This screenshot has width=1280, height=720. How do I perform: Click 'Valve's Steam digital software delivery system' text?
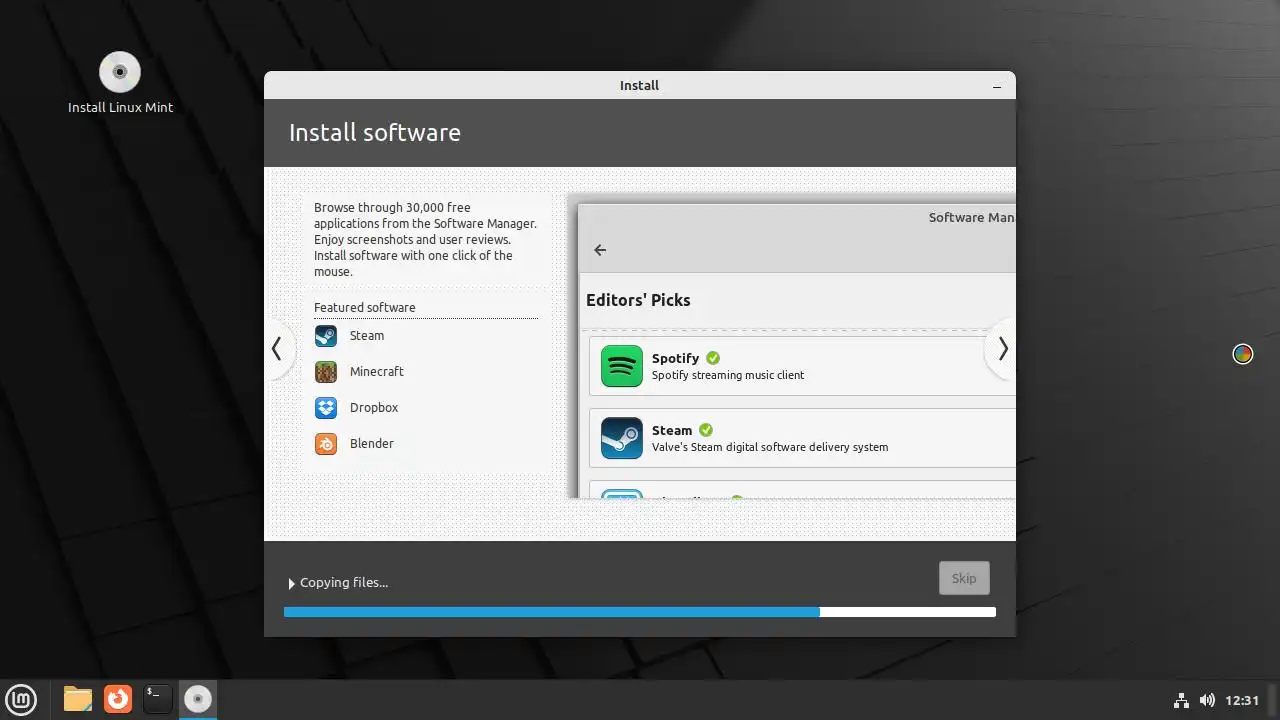coord(770,447)
